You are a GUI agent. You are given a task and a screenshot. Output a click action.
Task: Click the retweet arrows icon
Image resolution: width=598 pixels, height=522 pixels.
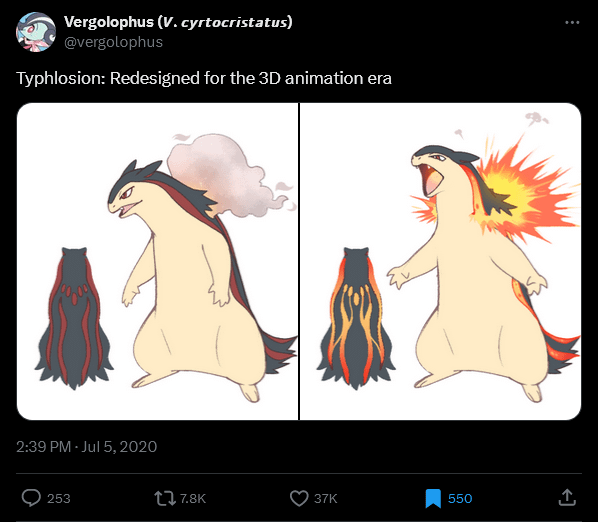(165, 498)
